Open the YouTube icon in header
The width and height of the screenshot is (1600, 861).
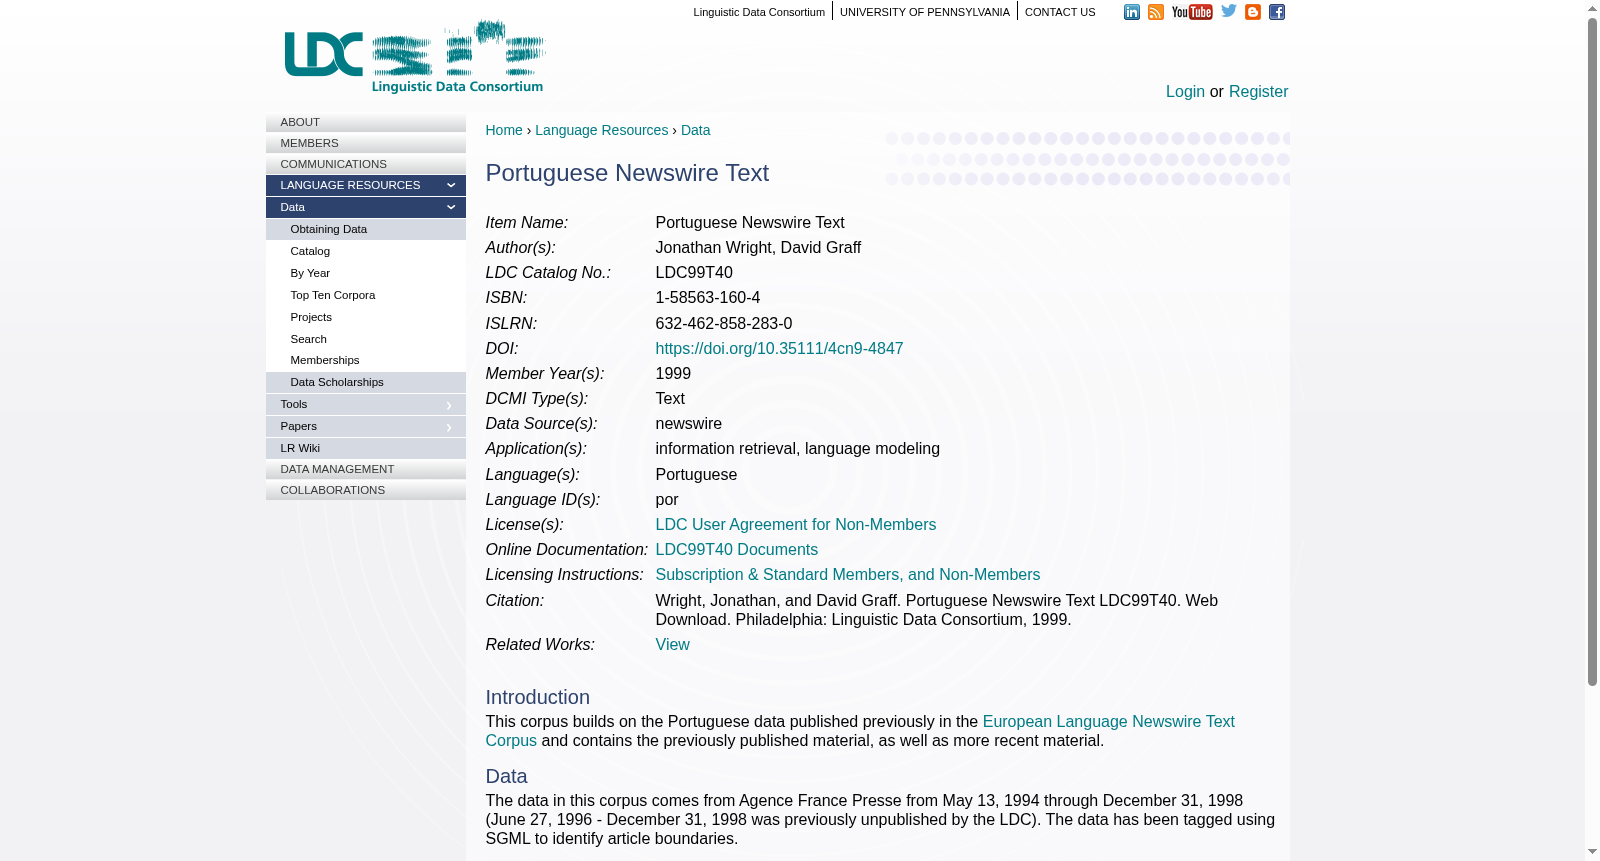click(1192, 12)
